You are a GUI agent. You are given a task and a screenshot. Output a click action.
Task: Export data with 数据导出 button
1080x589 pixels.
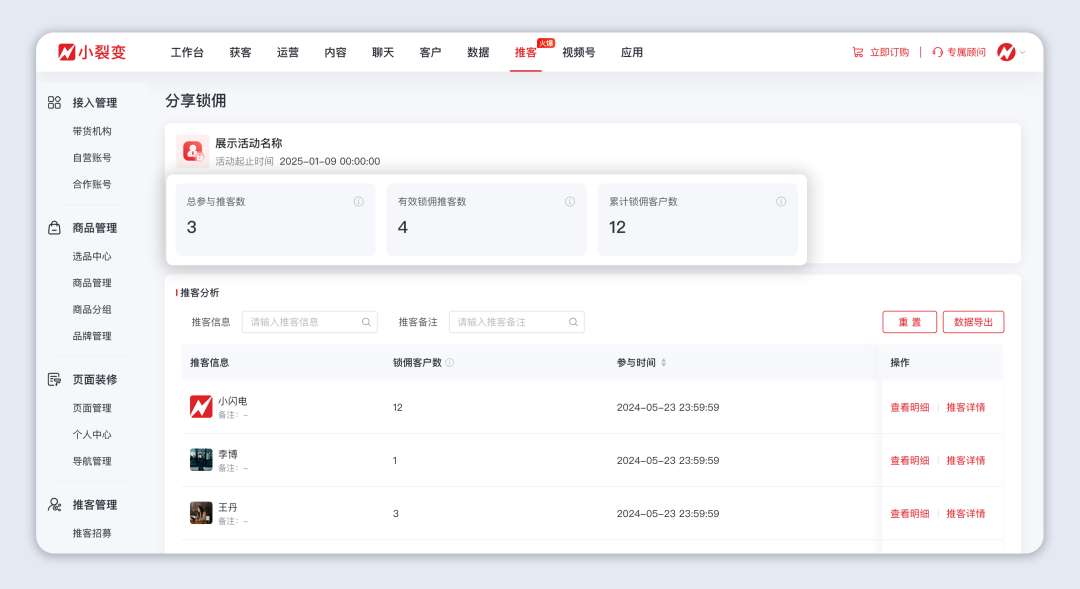click(973, 322)
